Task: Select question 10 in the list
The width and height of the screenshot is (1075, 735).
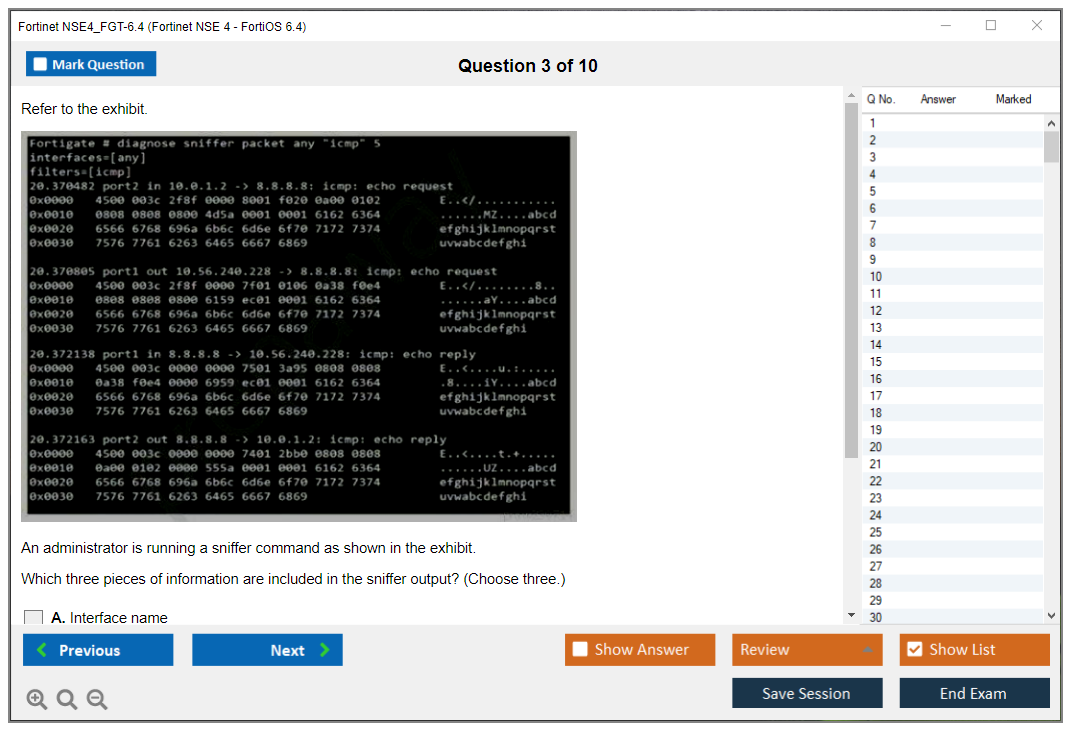Action: point(876,277)
